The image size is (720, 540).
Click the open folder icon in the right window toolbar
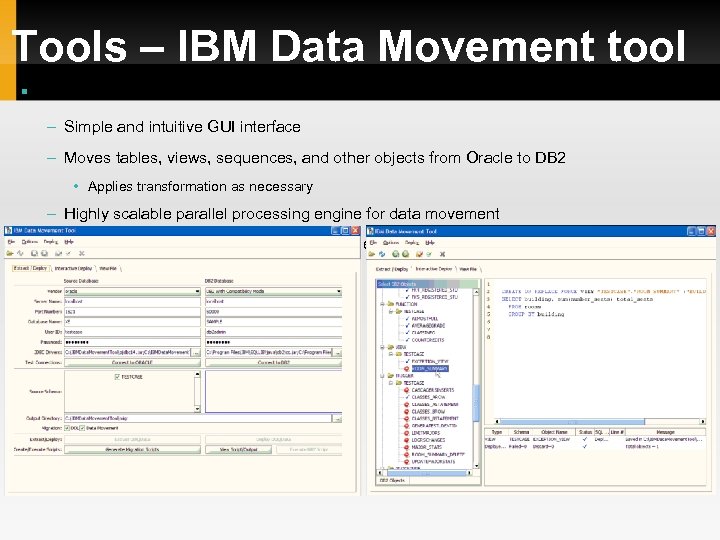(371, 254)
